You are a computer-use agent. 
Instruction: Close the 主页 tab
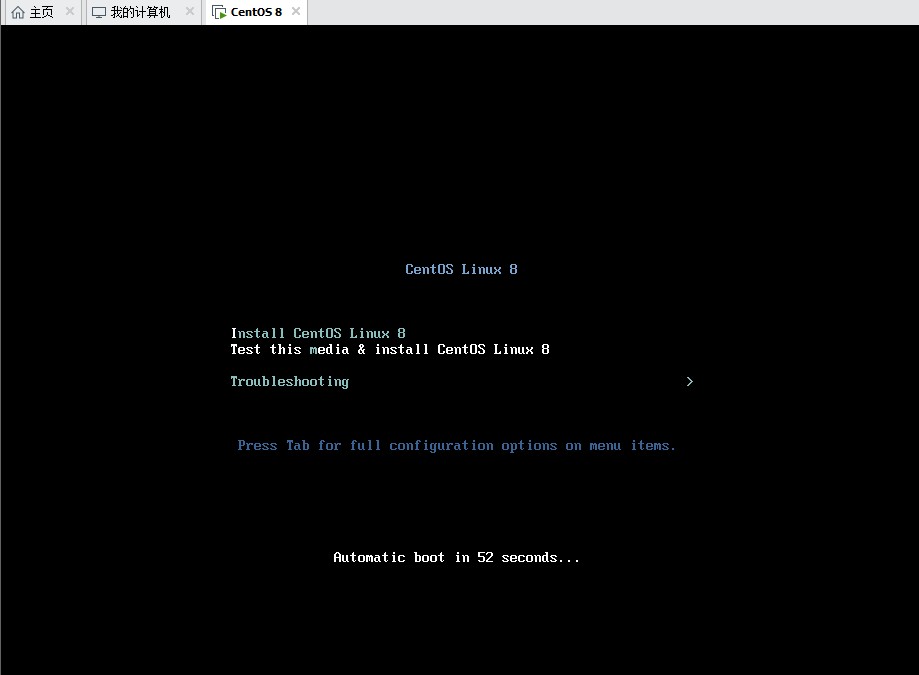point(70,11)
